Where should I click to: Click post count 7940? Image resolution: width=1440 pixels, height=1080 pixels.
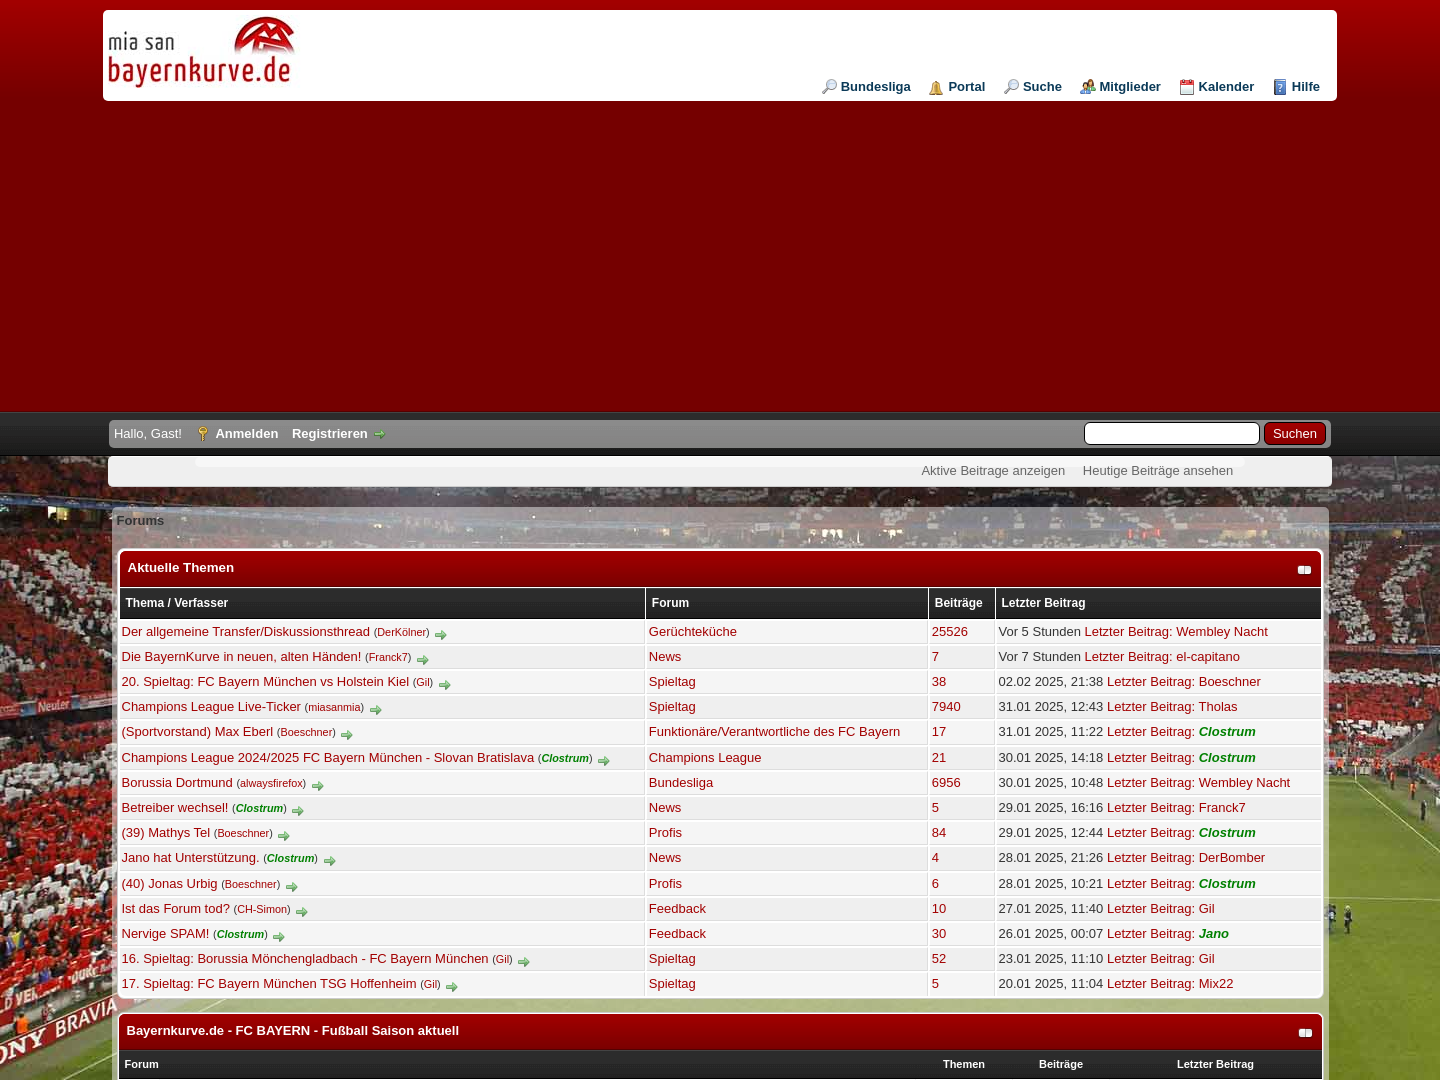[946, 707]
